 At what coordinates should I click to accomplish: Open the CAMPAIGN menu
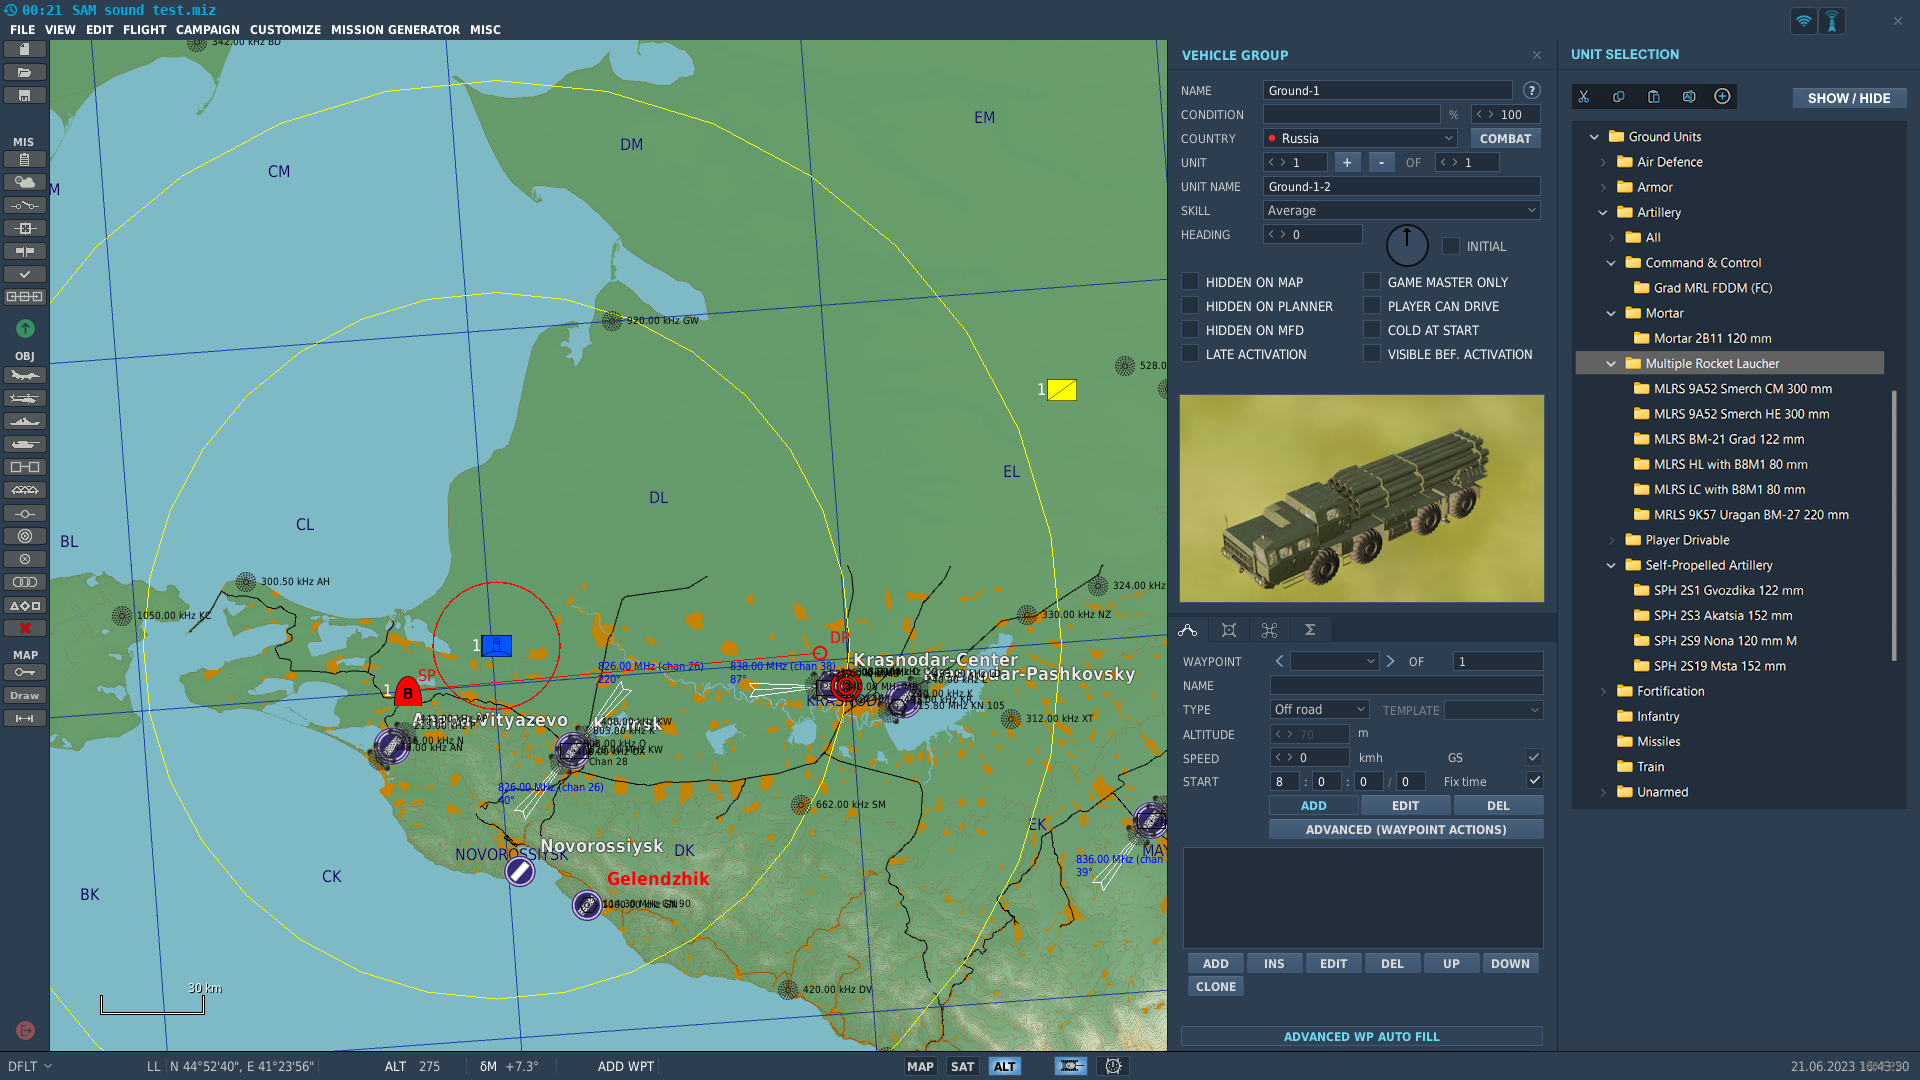[x=208, y=30]
